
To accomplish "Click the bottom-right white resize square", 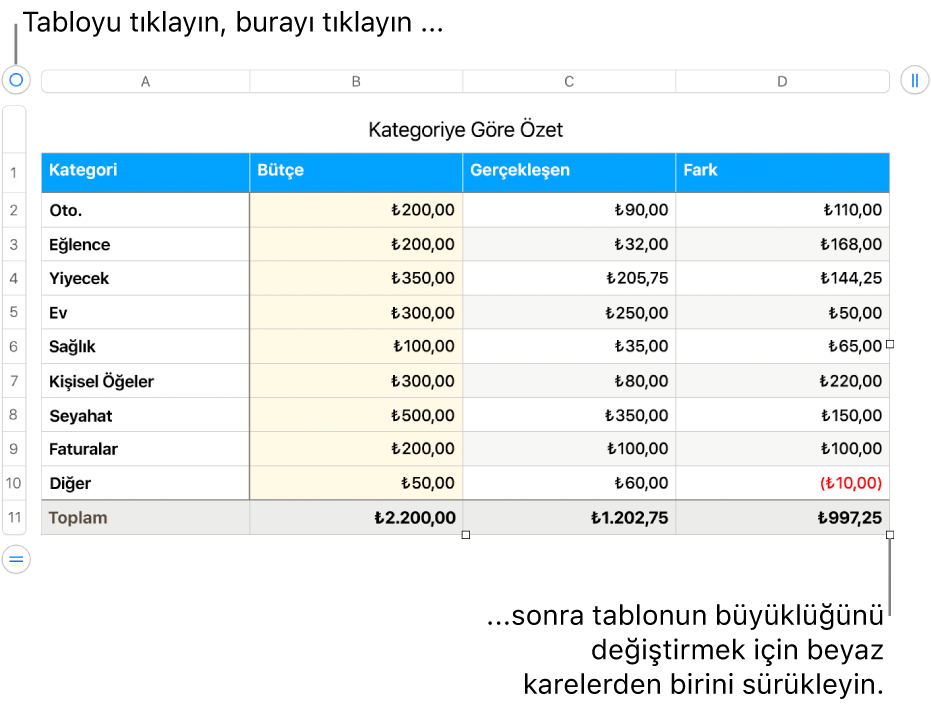I will 889,535.
